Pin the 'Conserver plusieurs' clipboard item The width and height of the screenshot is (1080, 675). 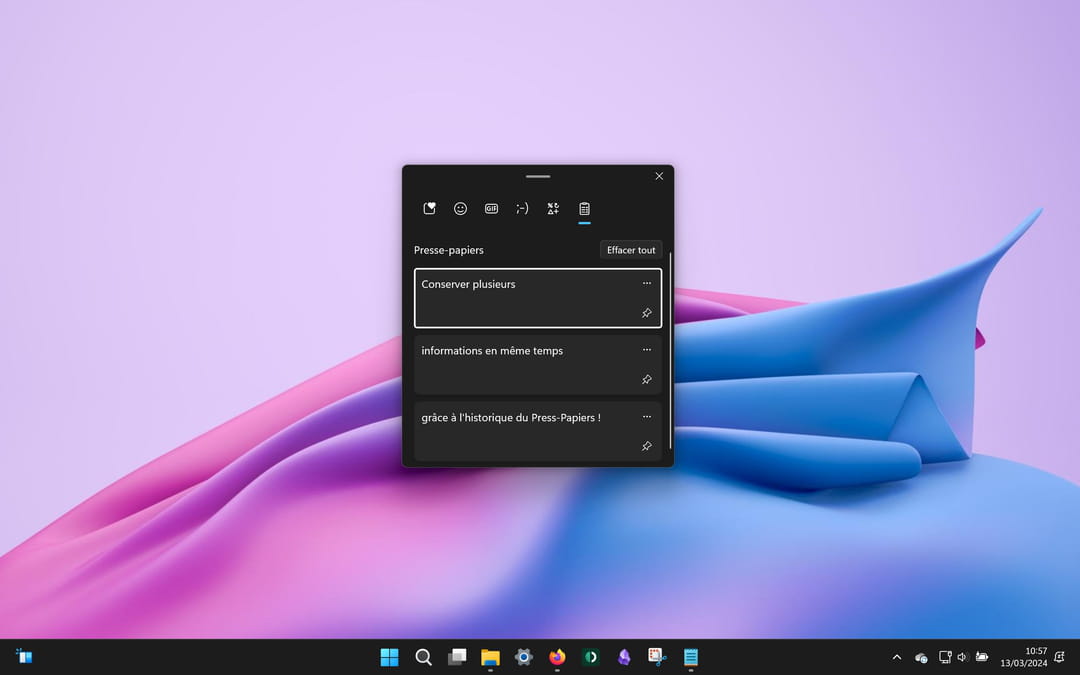[647, 313]
